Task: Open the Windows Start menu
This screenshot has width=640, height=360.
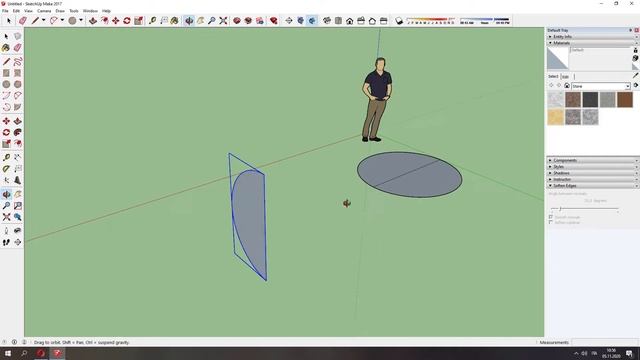Action: 8,353
